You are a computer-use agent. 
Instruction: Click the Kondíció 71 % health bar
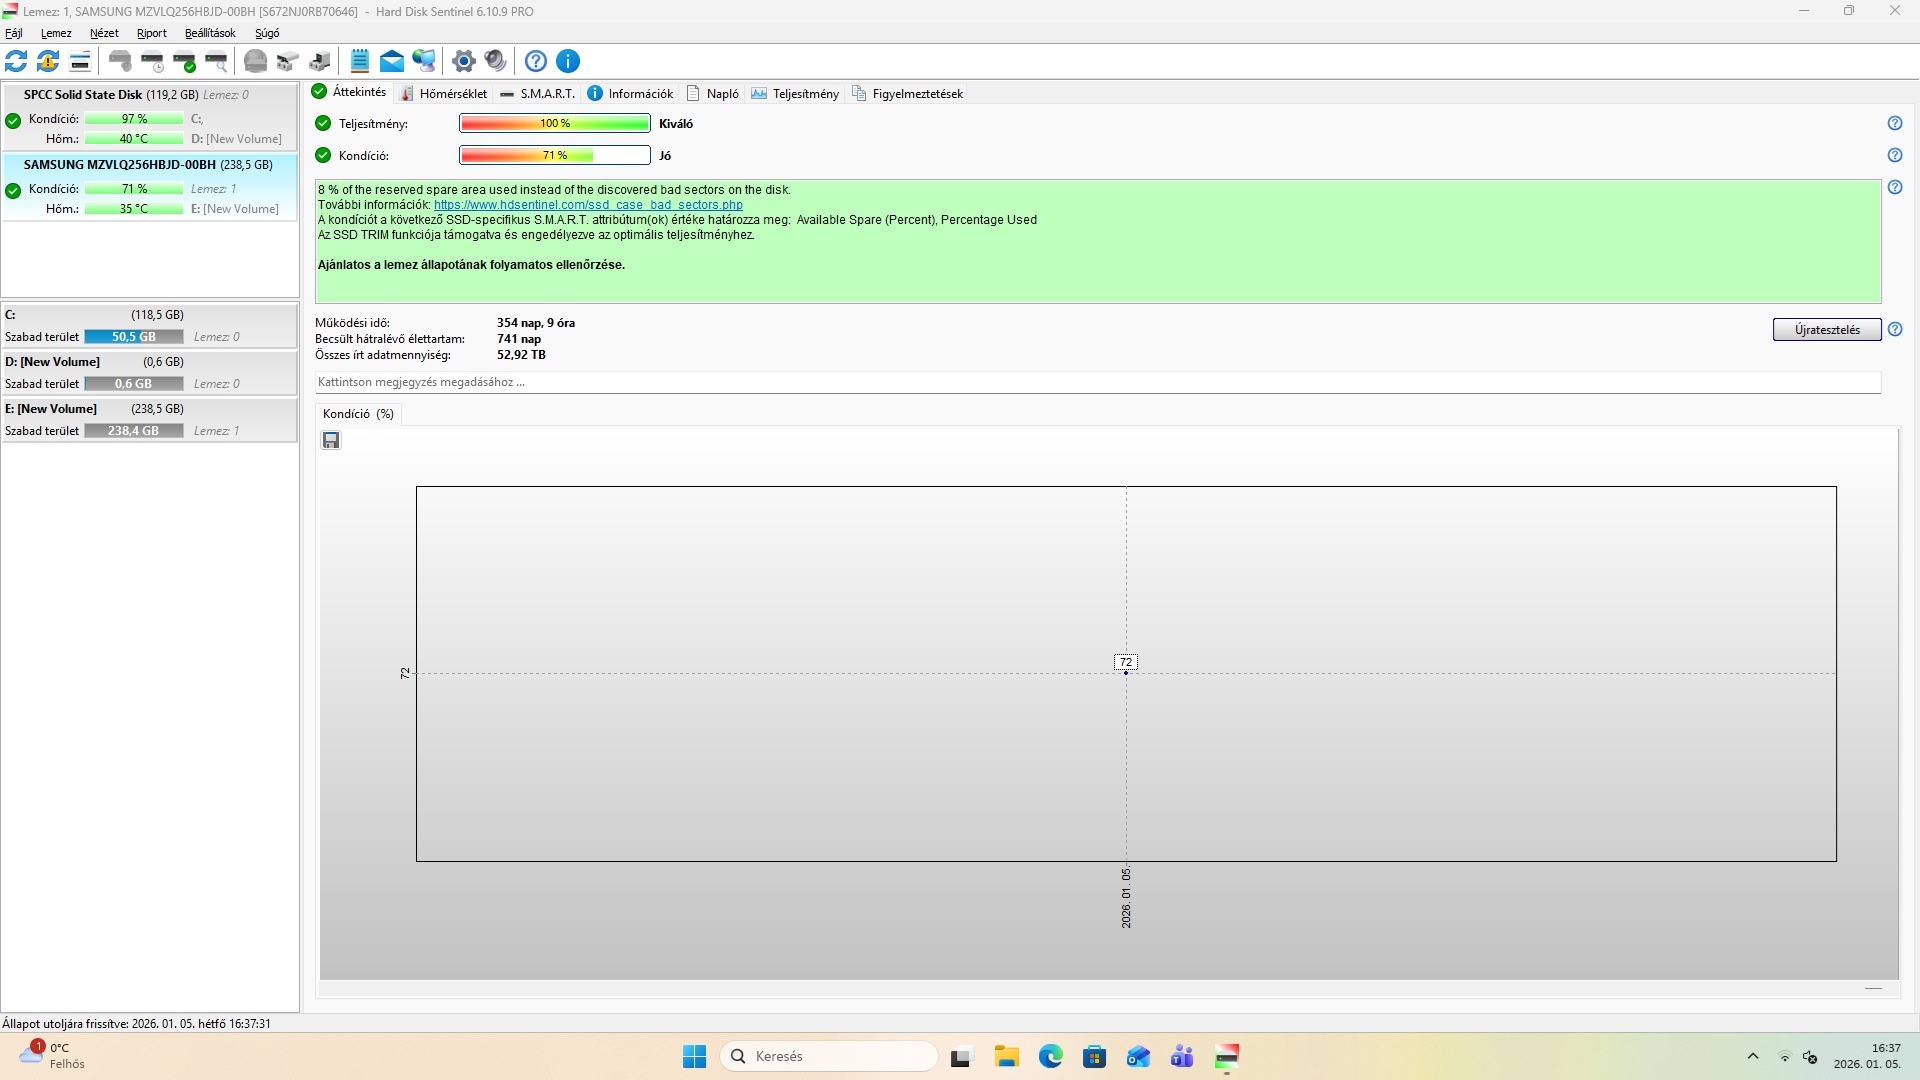555,155
